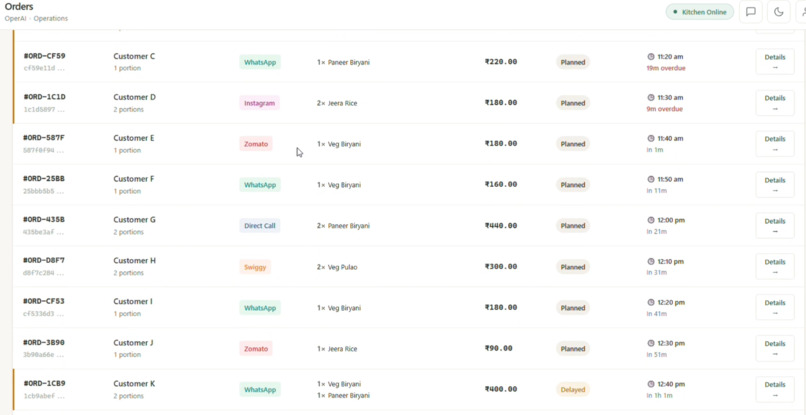Click the 1× Jeera Rice item
The height and width of the screenshot is (415, 806).
pyautogui.click(x=337, y=349)
